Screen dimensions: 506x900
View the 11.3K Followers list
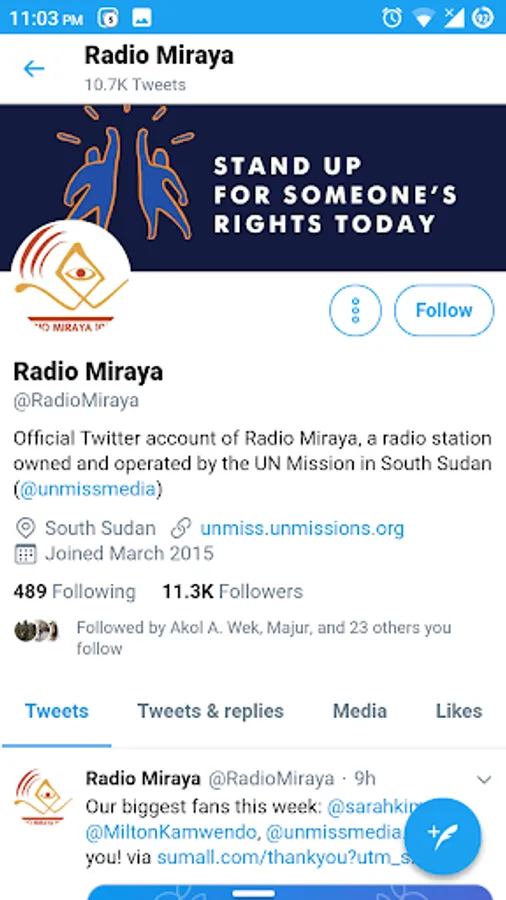click(232, 591)
